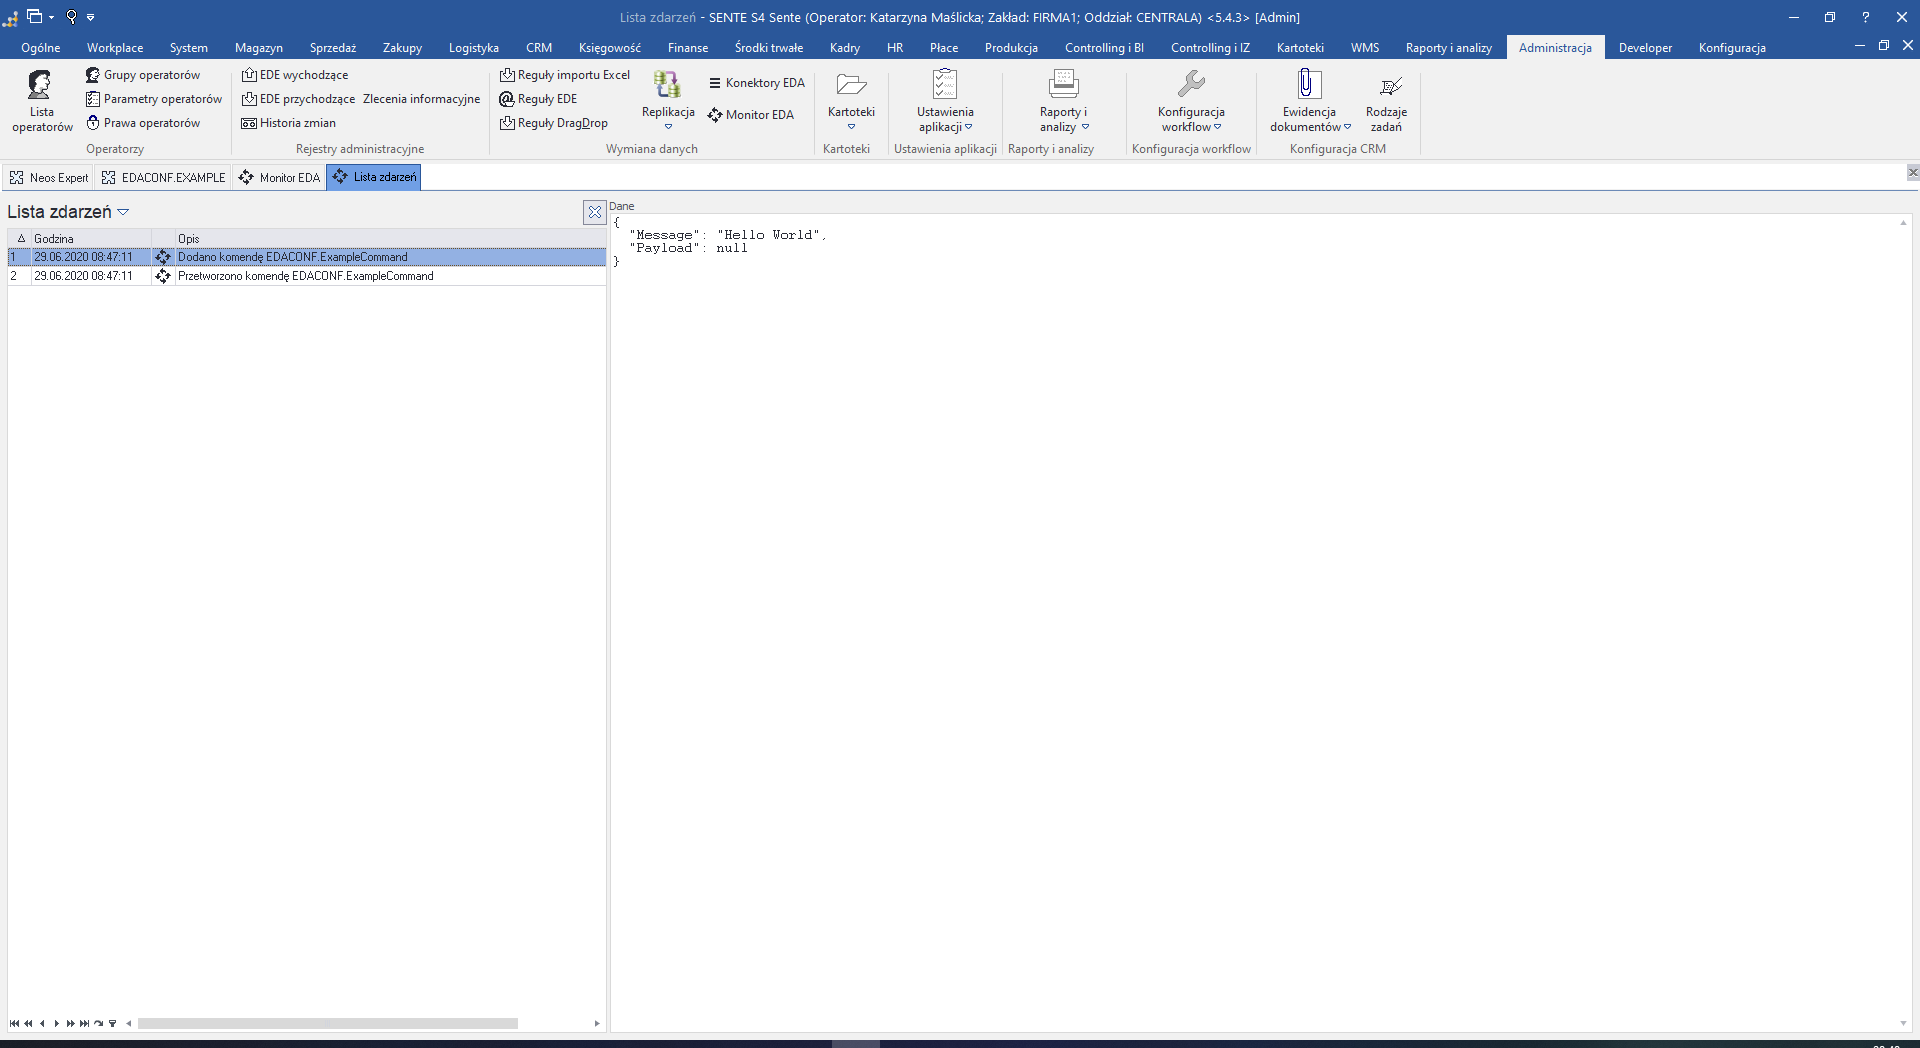1920x1048 pixels.
Task: Open quick access customize dropdown
Action: point(90,17)
